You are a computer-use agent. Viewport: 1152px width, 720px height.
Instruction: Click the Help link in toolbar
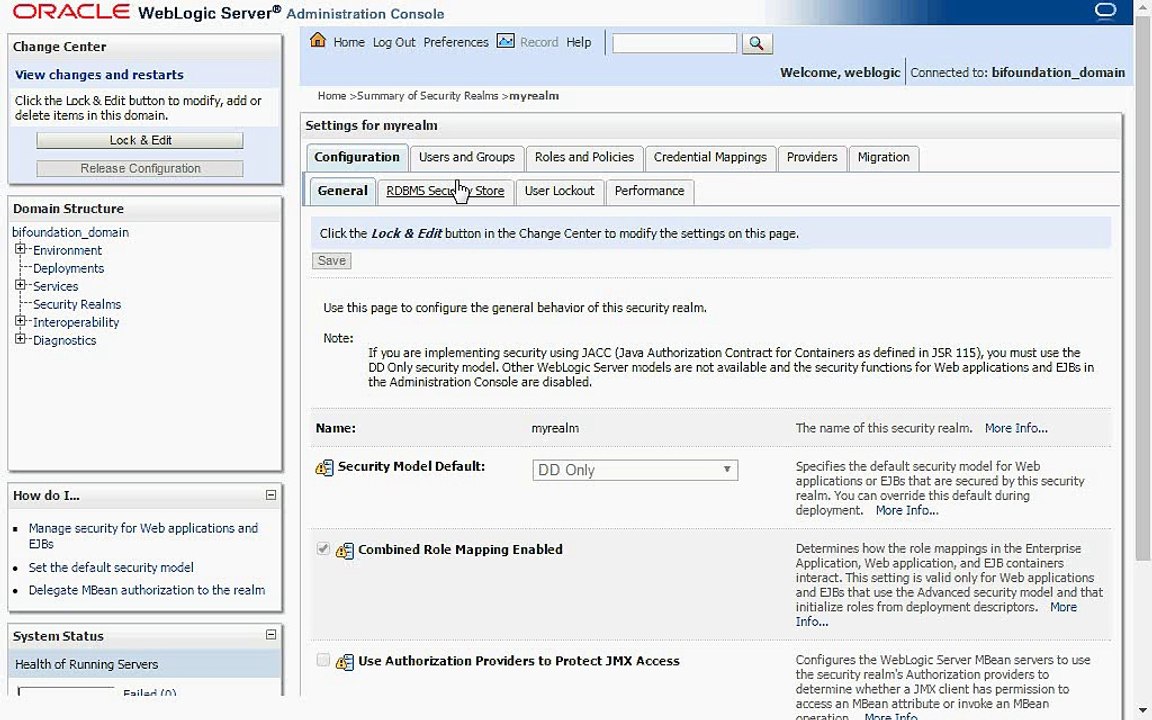578,43
